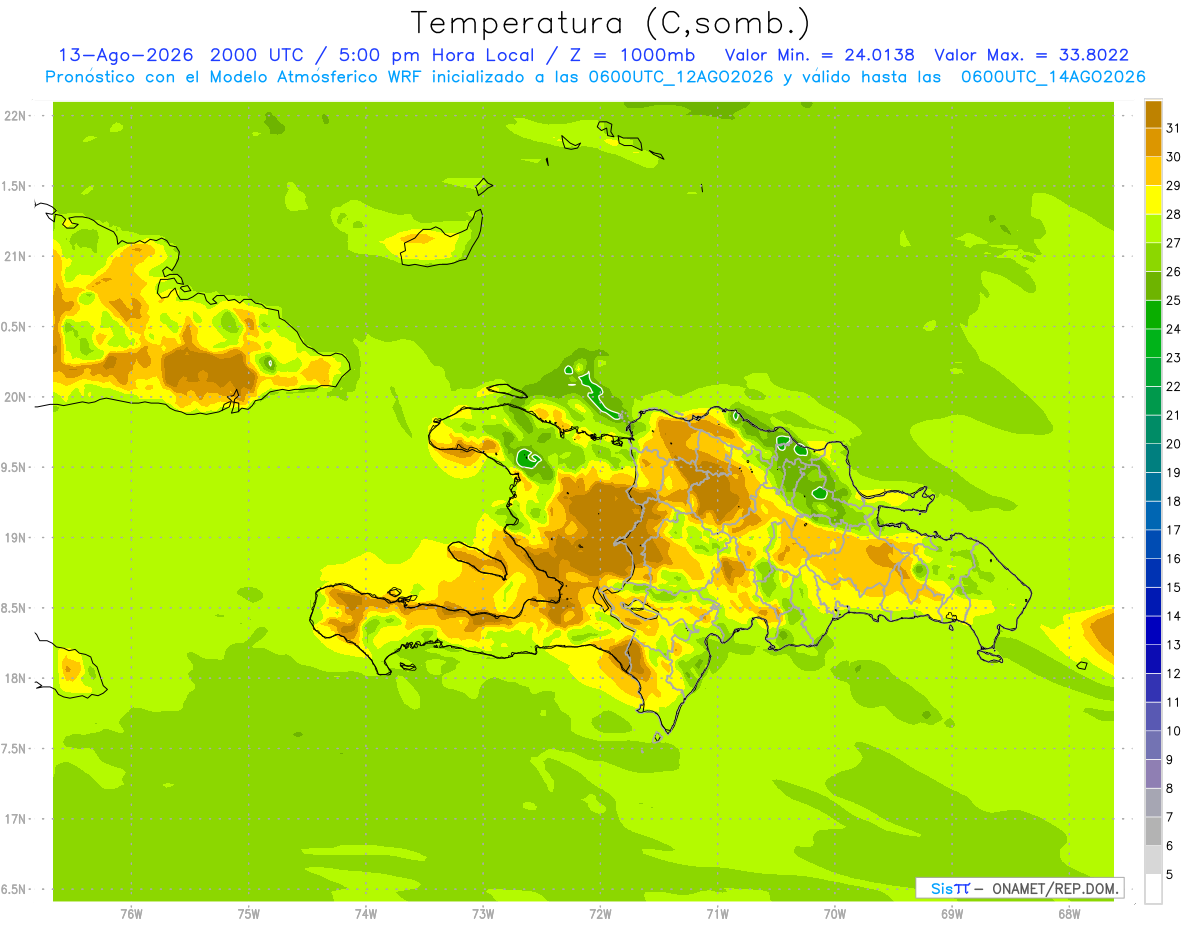
Task: Click the '0600UTC_14AGO2026' valid-until timestamp
Action: (1053, 77)
